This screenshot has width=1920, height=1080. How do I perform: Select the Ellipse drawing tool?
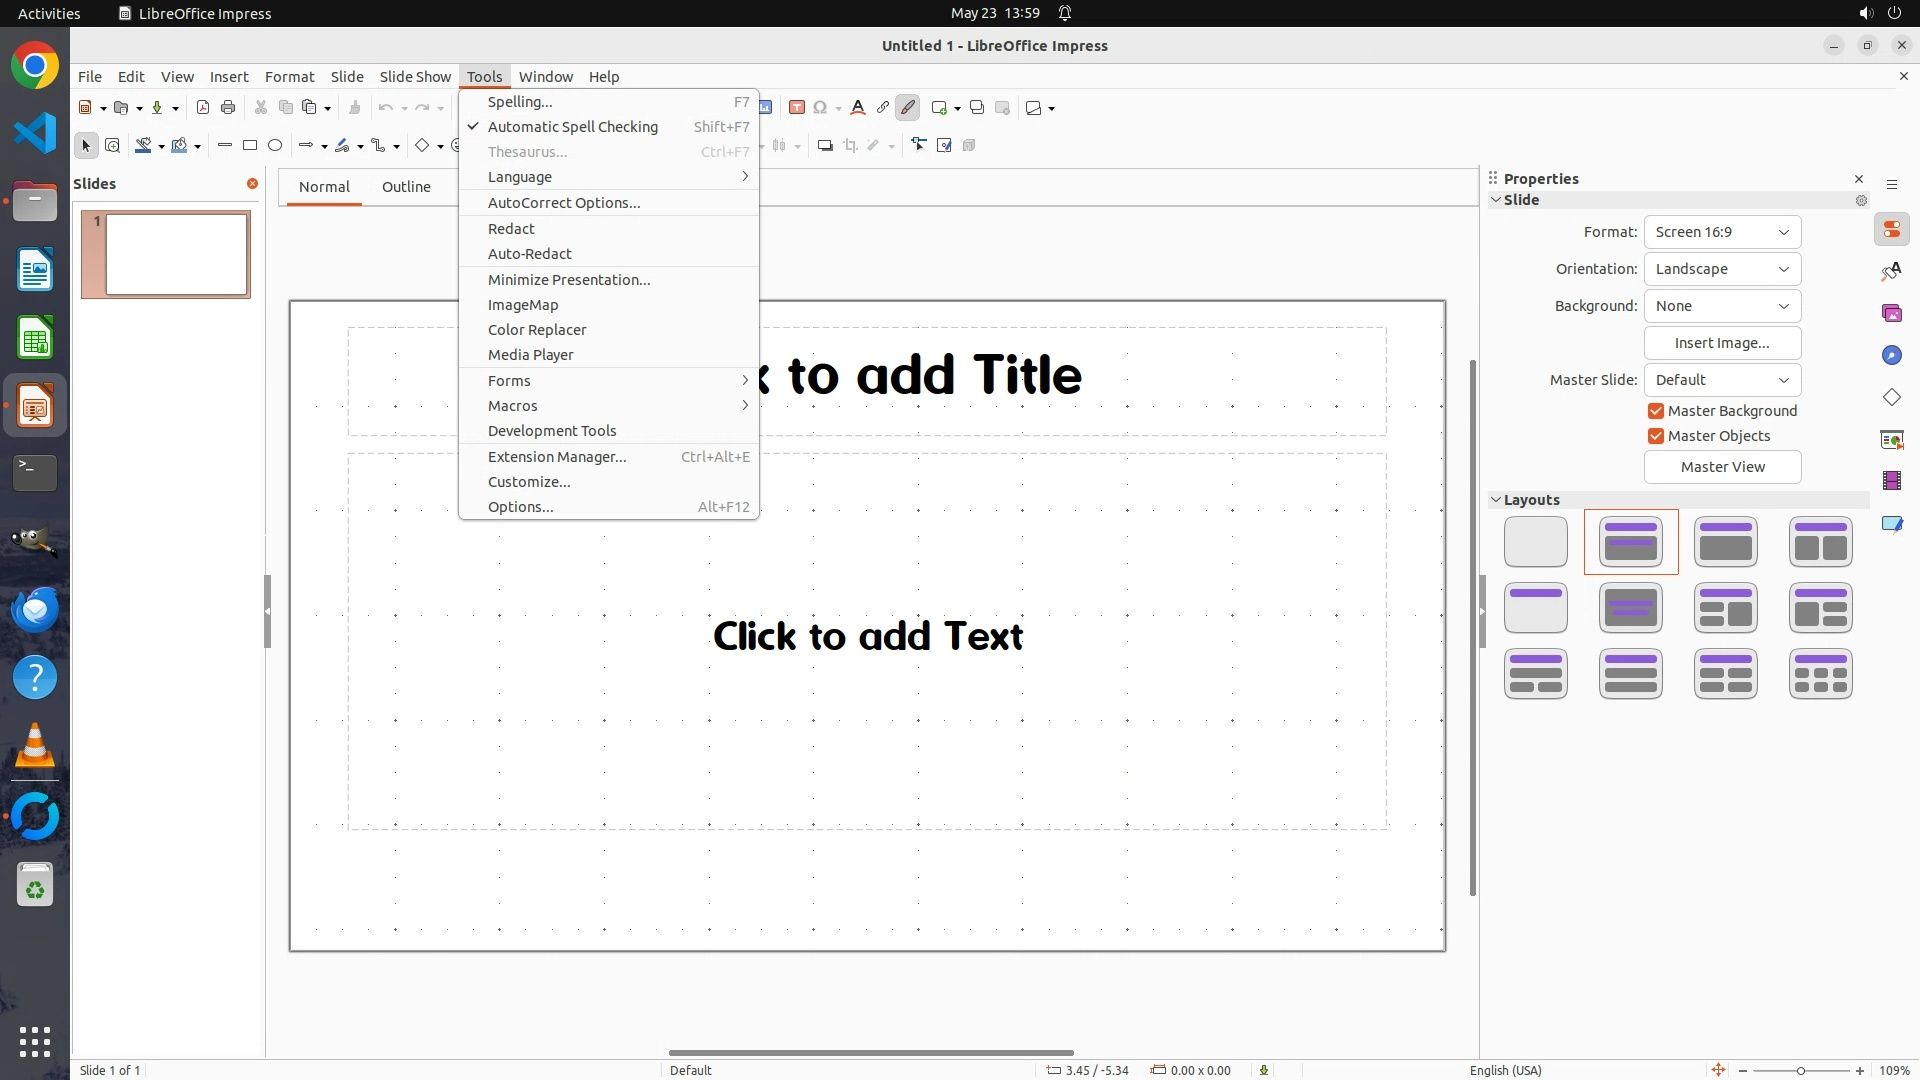click(x=275, y=146)
